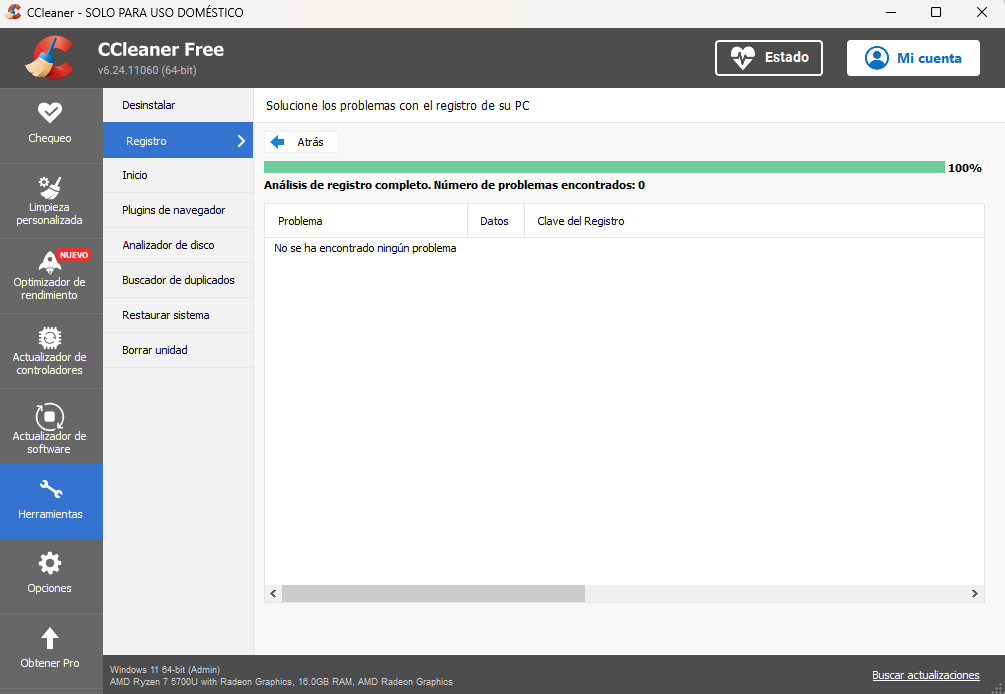
Task: Click the Problema column header
Action: coord(366,221)
